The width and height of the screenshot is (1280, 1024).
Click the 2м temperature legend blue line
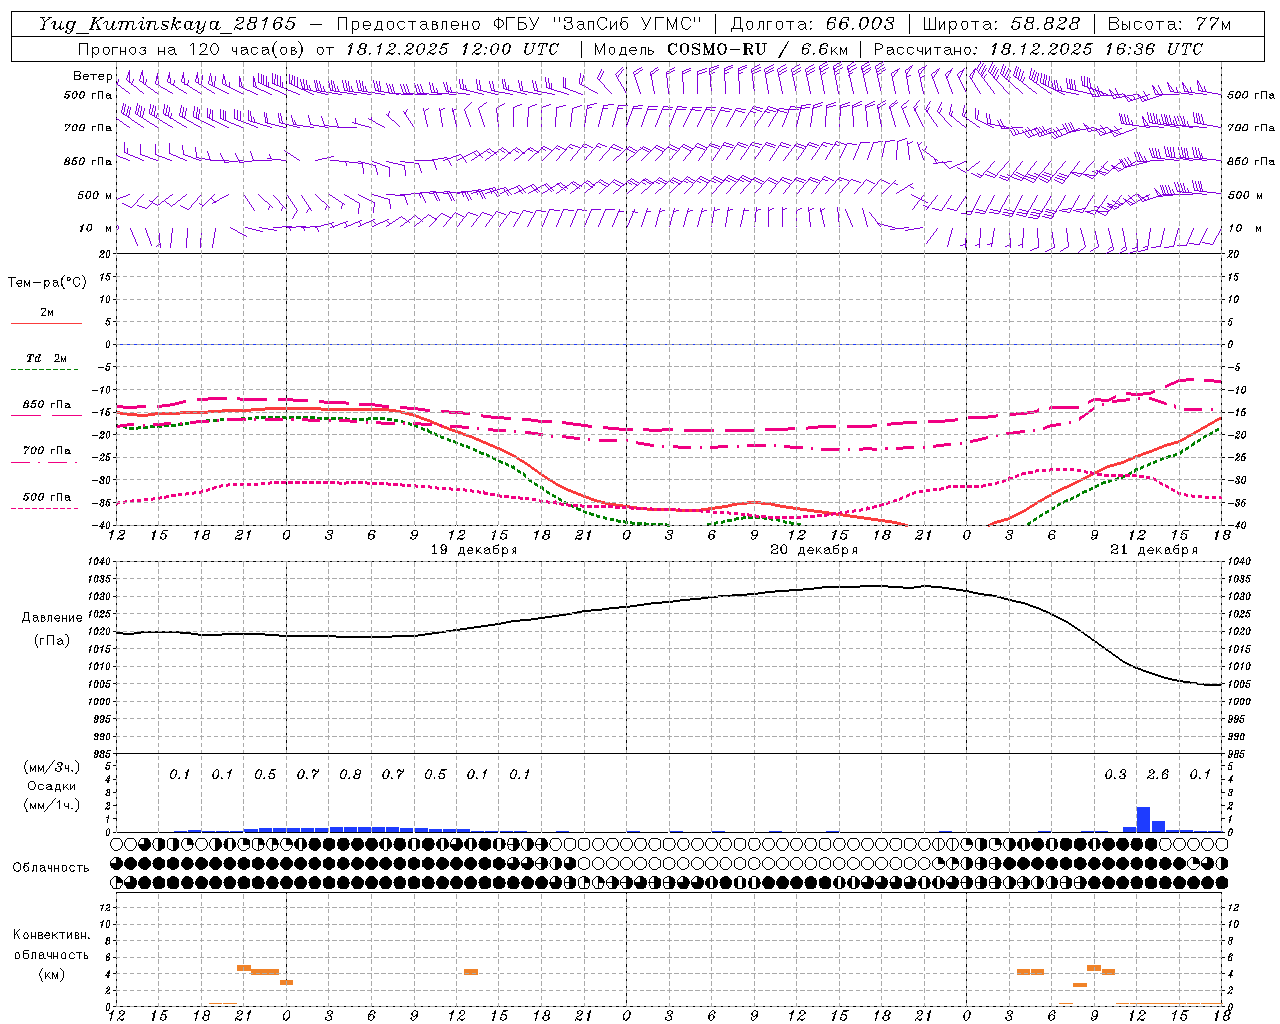click(46, 323)
